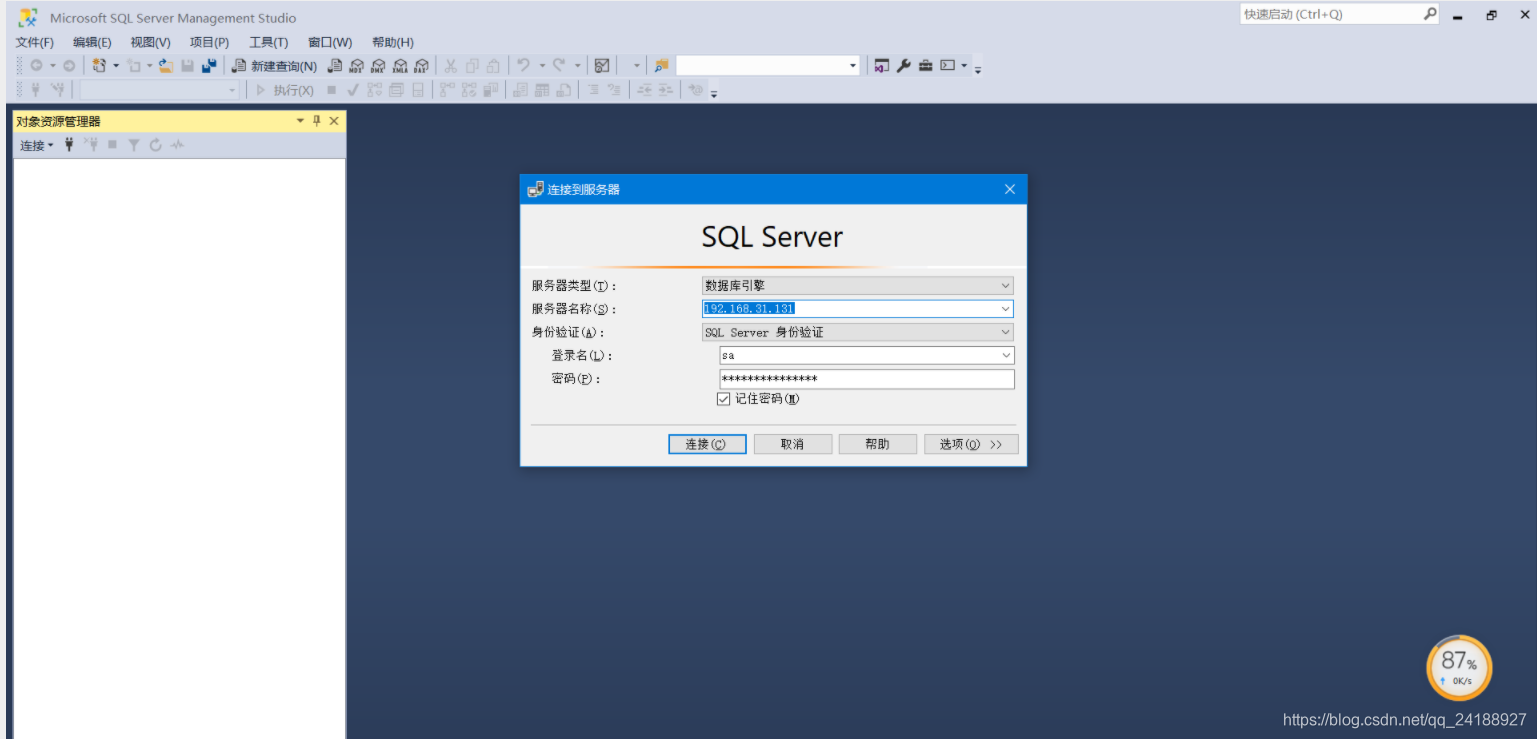Click the 取消 button in dialog
1537x739 pixels.
[793, 444]
